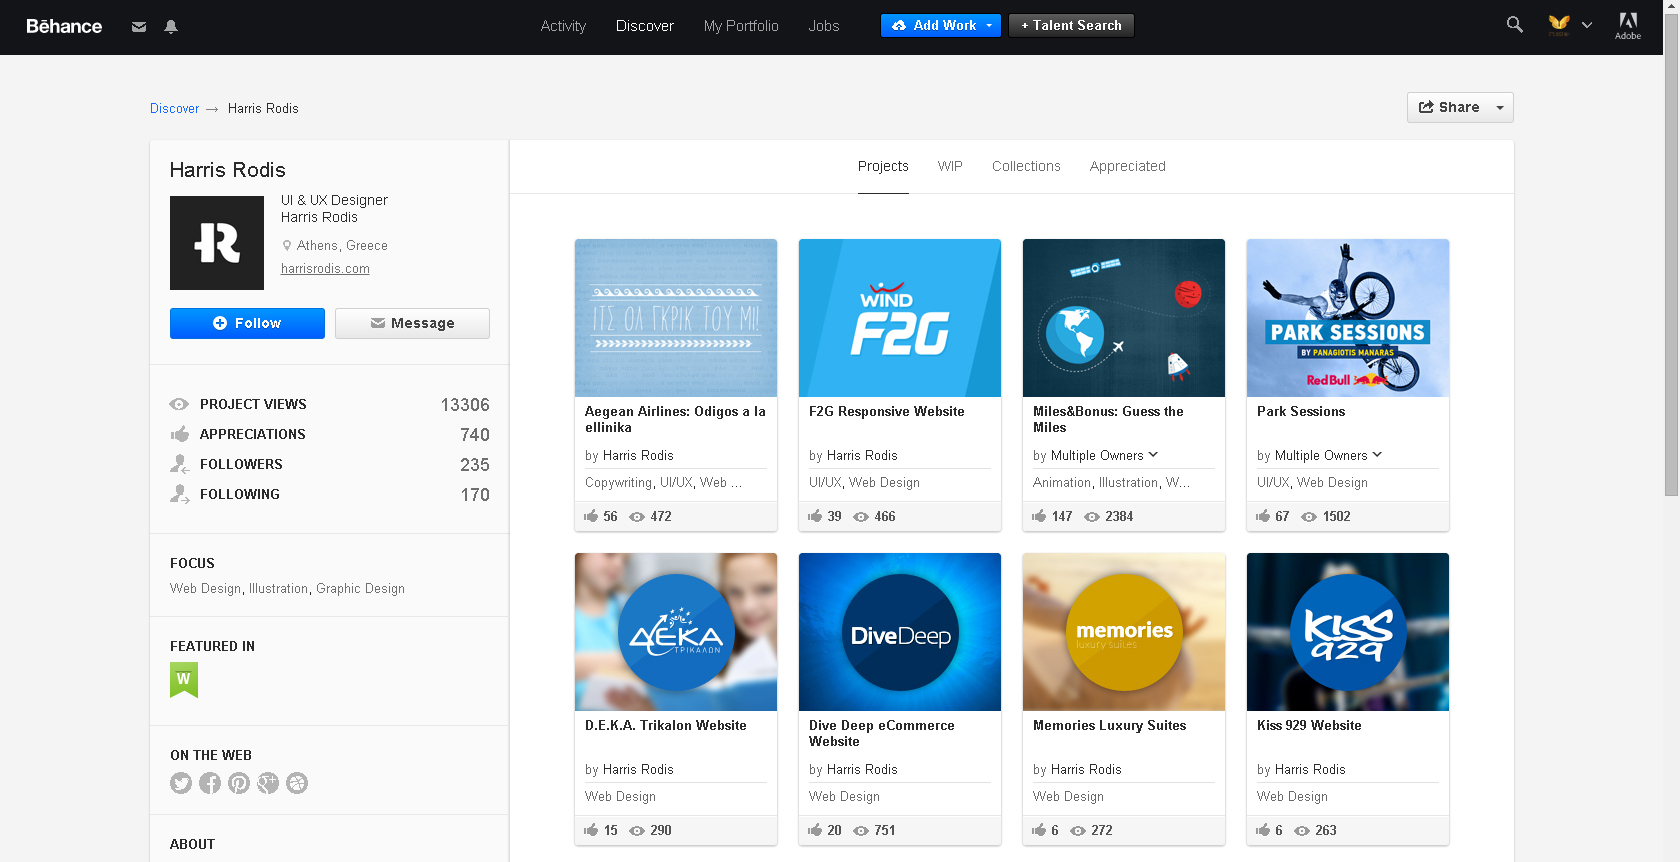The image size is (1680, 862).
Task: Click the Followers stat icon
Action: click(180, 464)
